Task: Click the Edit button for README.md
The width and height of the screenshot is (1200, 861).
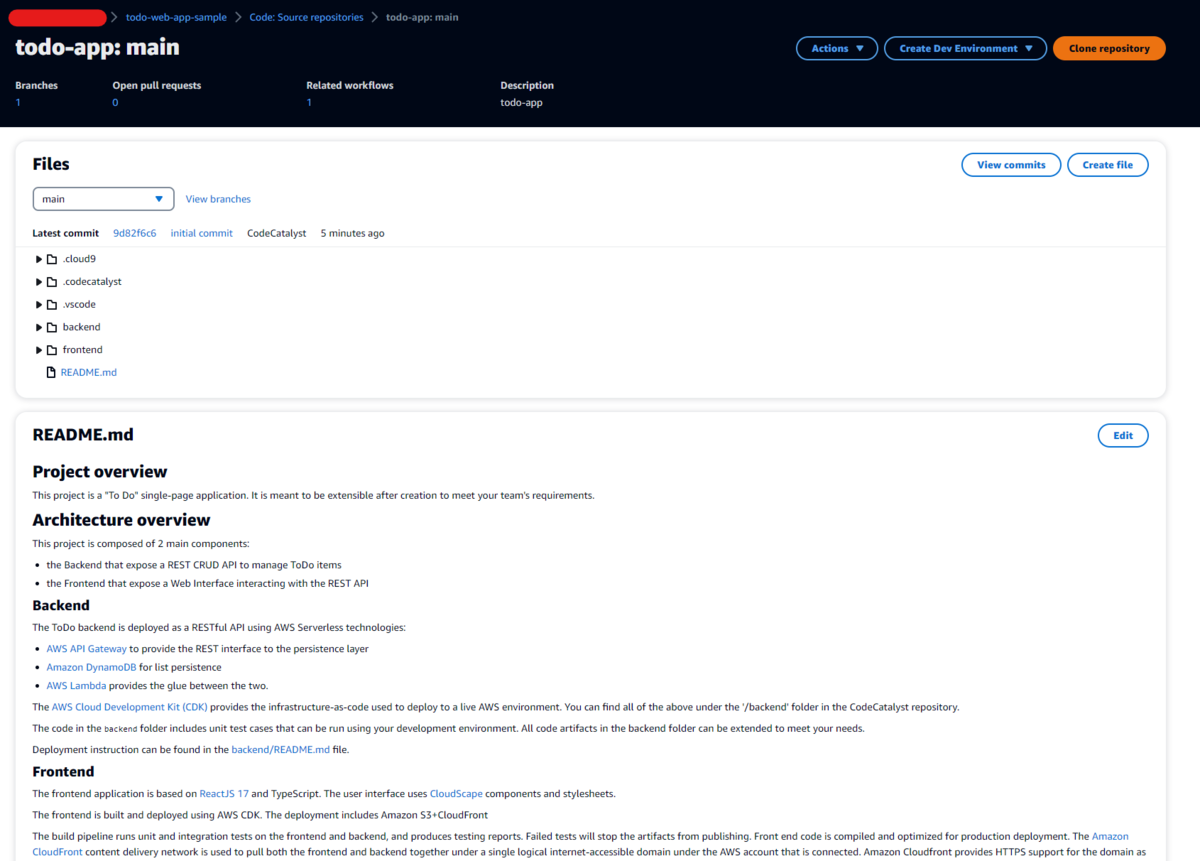Action: (x=1123, y=435)
